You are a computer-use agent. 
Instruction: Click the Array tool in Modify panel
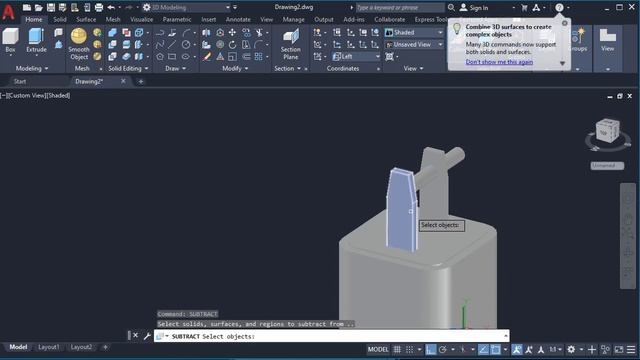coord(258,57)
